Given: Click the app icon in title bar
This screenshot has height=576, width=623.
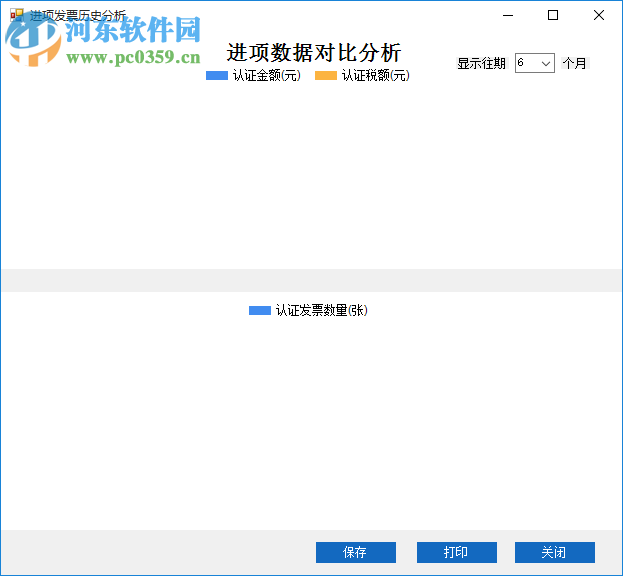Looking at the screenshot, I should click(x=17, y=15).
